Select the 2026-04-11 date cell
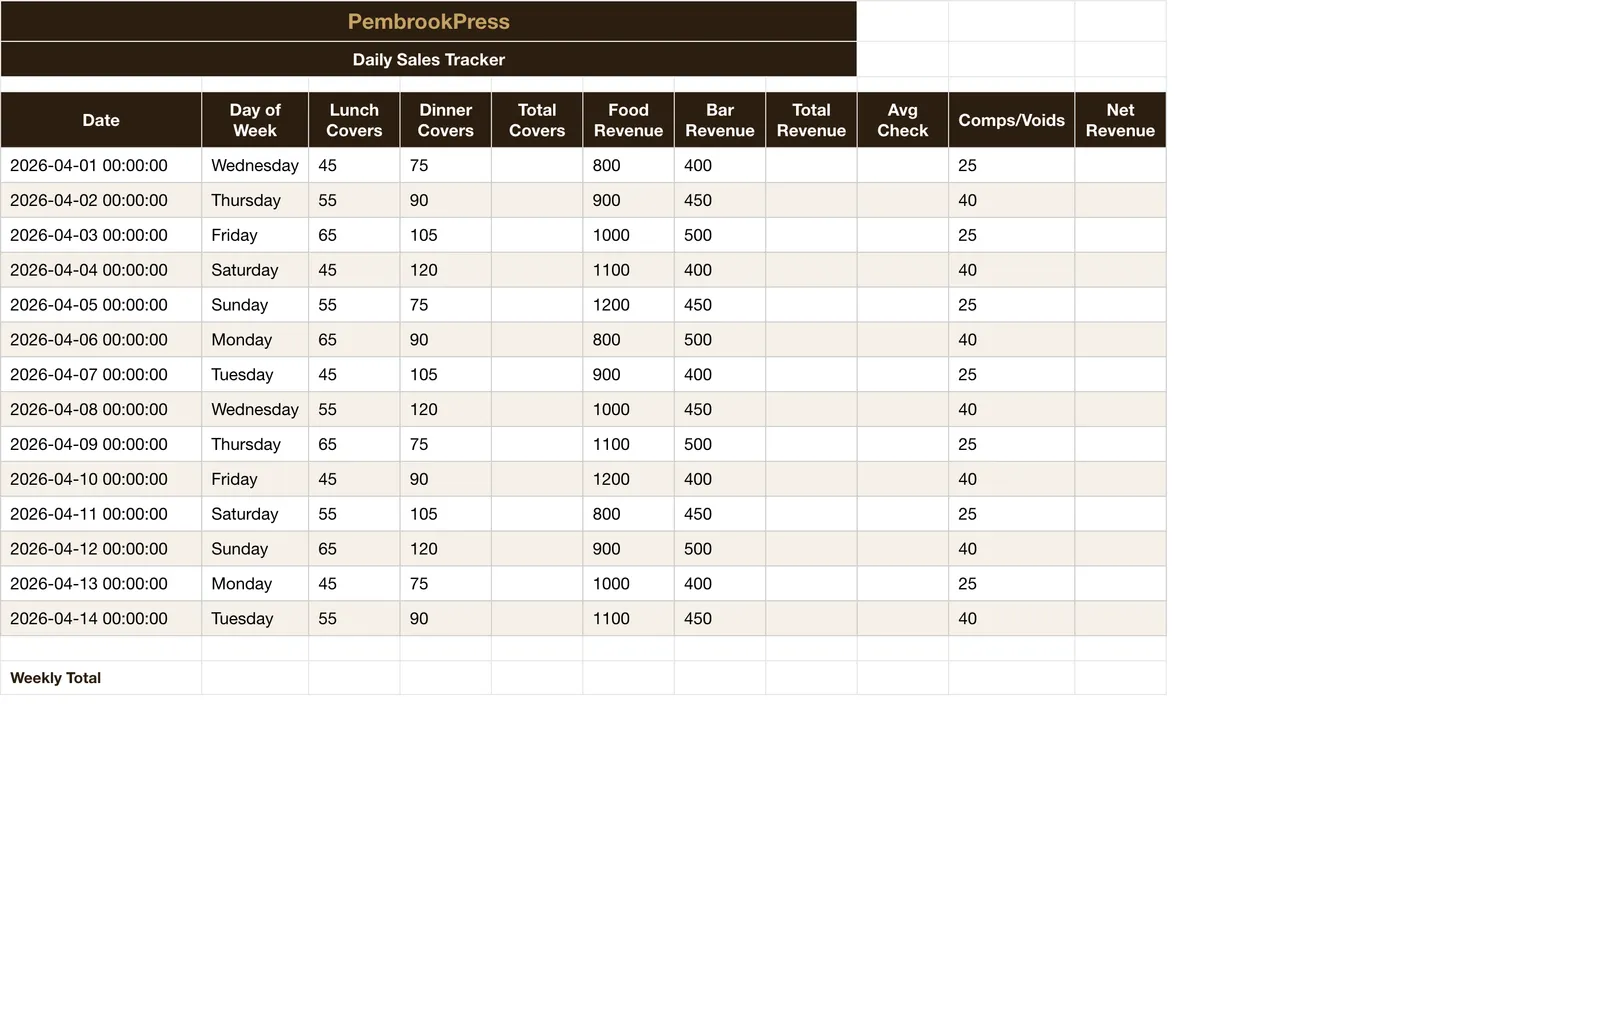 101,514
